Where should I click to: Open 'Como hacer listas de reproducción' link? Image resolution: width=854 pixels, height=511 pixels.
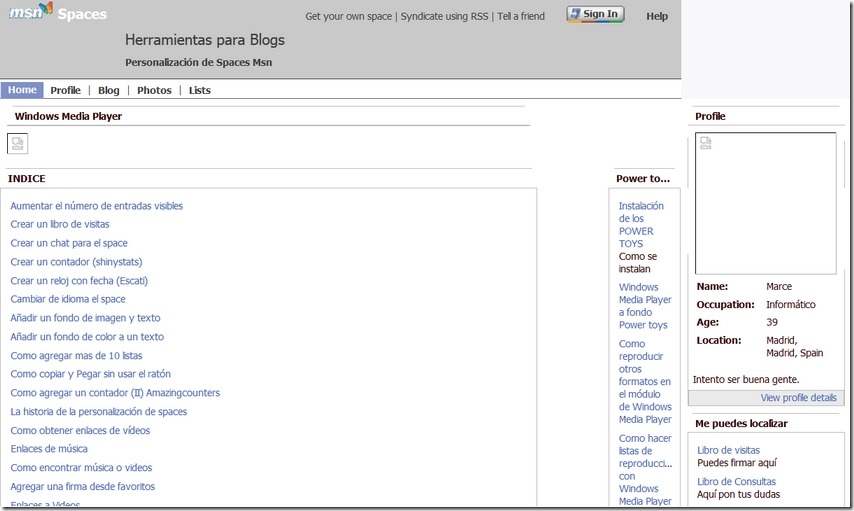point(645,470)
